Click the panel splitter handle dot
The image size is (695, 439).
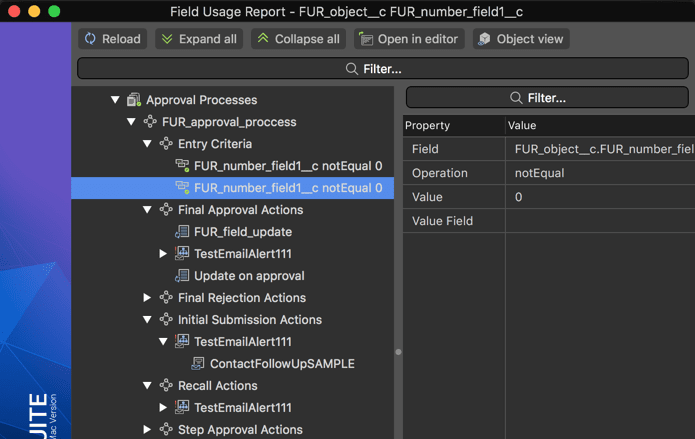tap(398, 352)
